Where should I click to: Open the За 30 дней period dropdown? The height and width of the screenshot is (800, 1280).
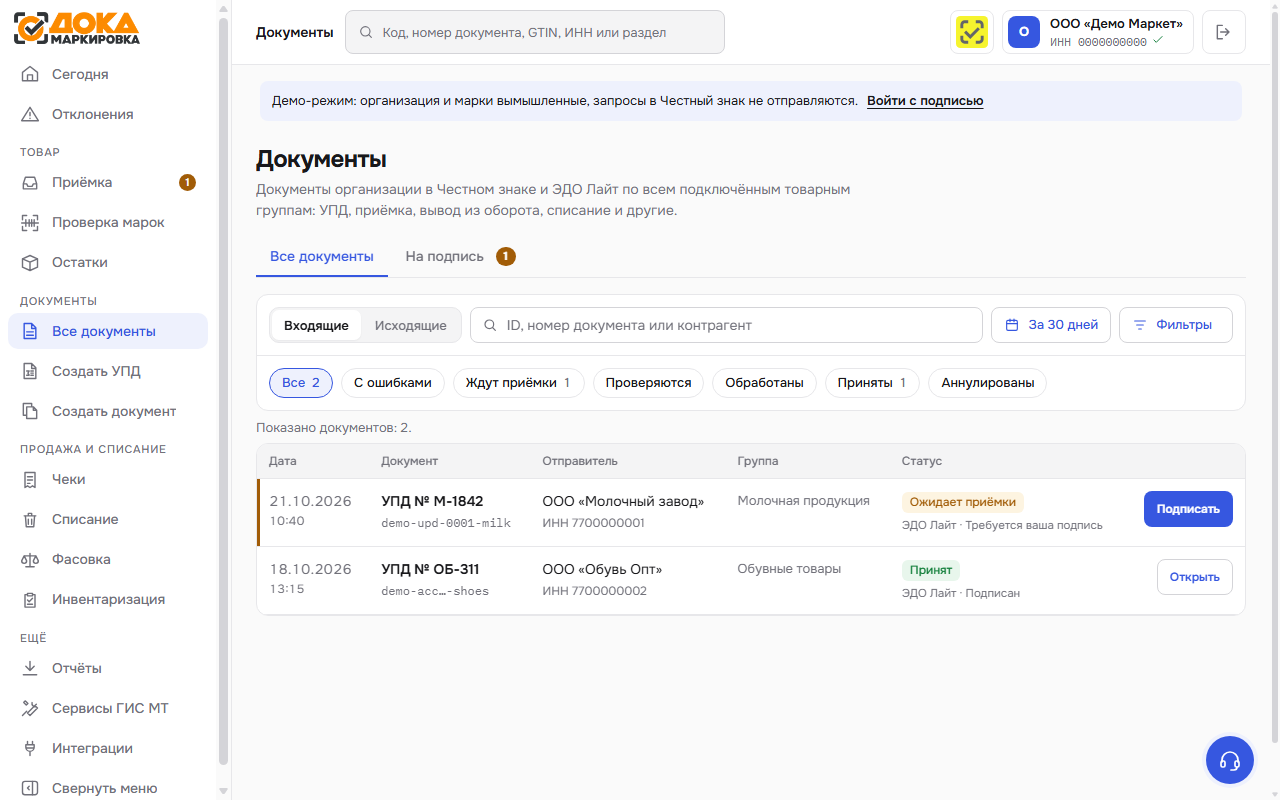[x=1051, y=325]
